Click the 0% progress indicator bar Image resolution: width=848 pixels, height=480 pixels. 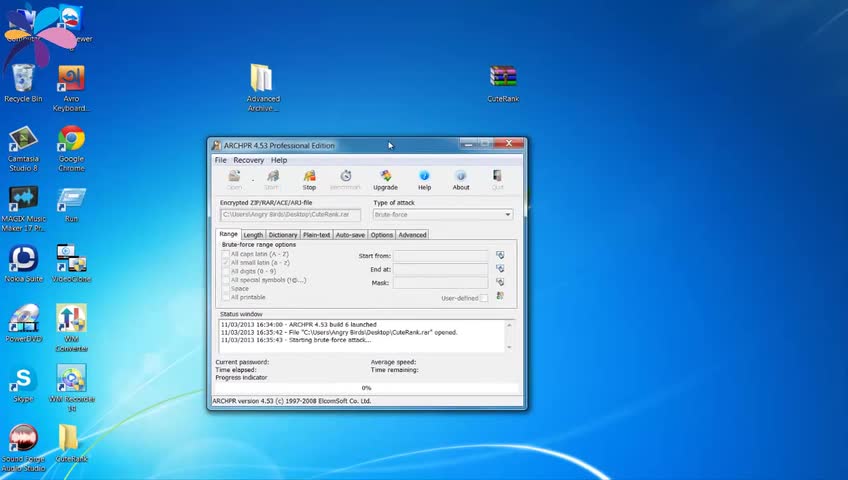click(x=366, y=388)
